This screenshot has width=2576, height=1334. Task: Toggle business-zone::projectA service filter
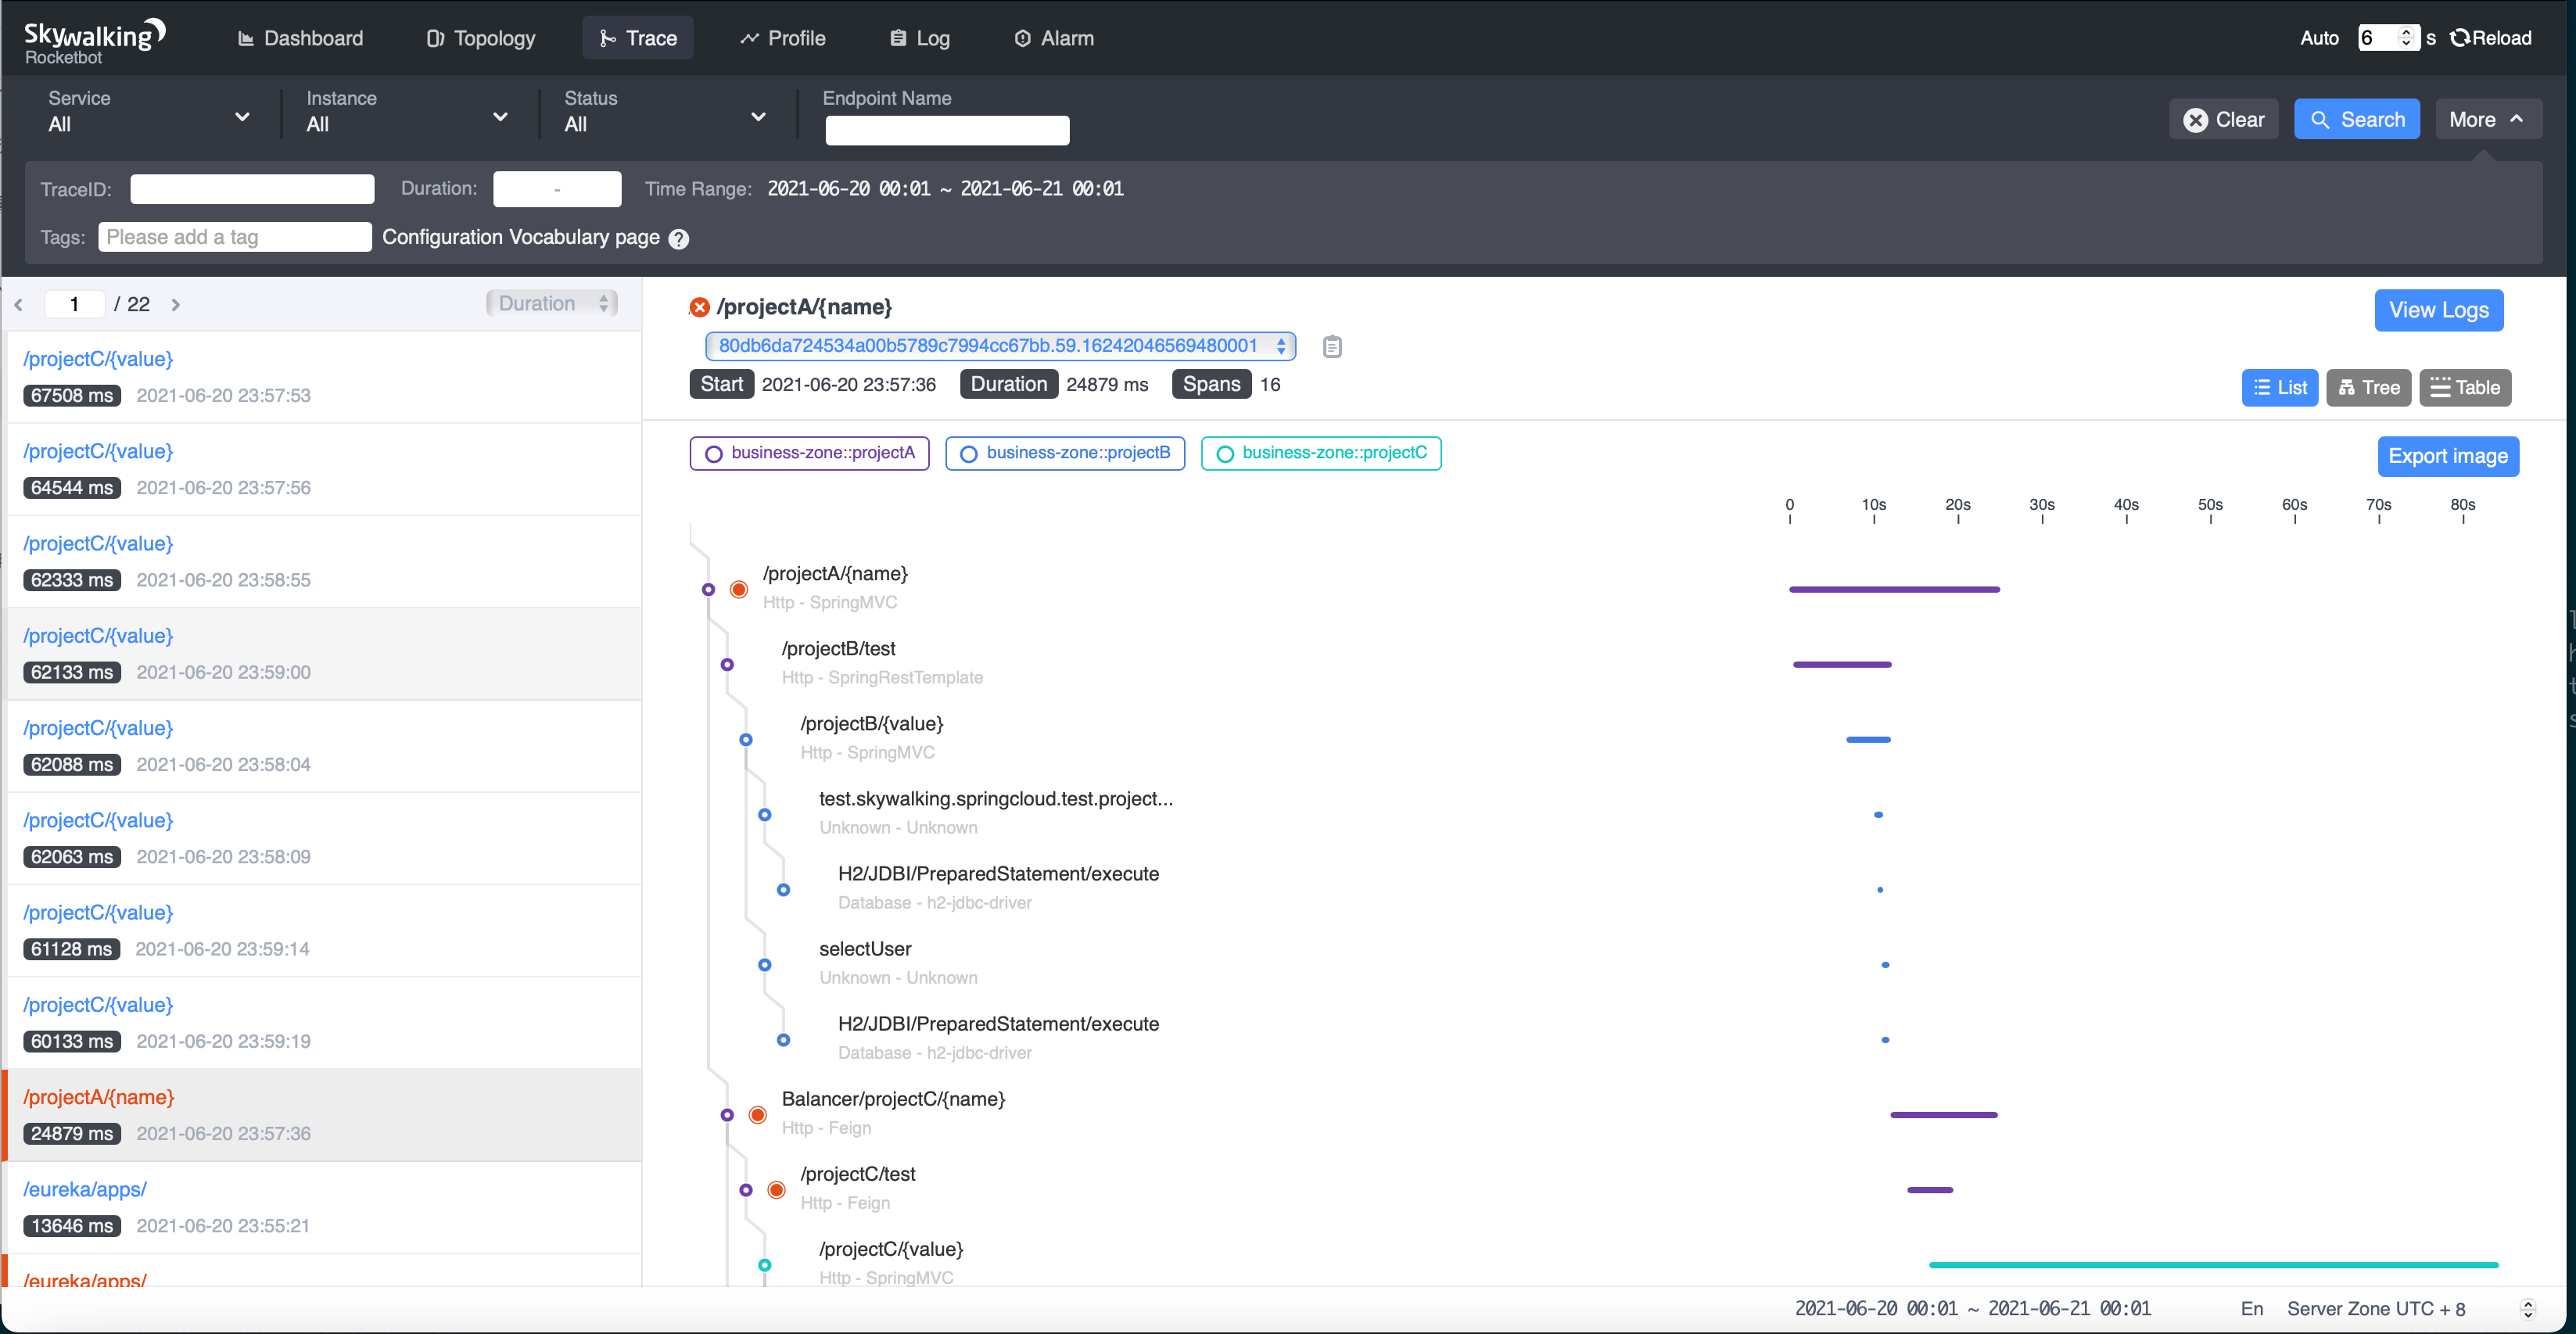click(809, 453)
